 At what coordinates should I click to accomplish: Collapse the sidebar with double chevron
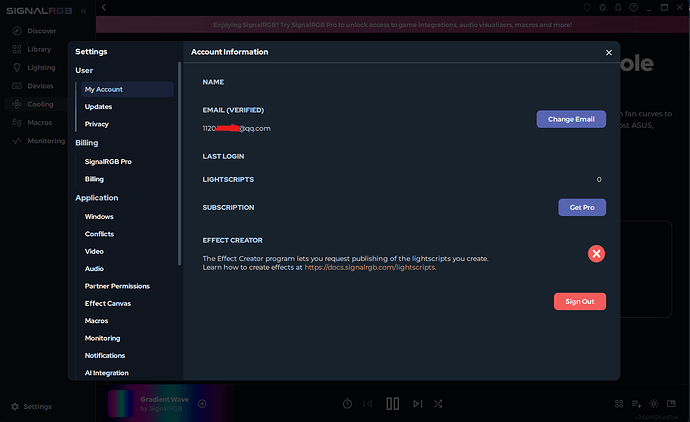(x=84, y=11)
